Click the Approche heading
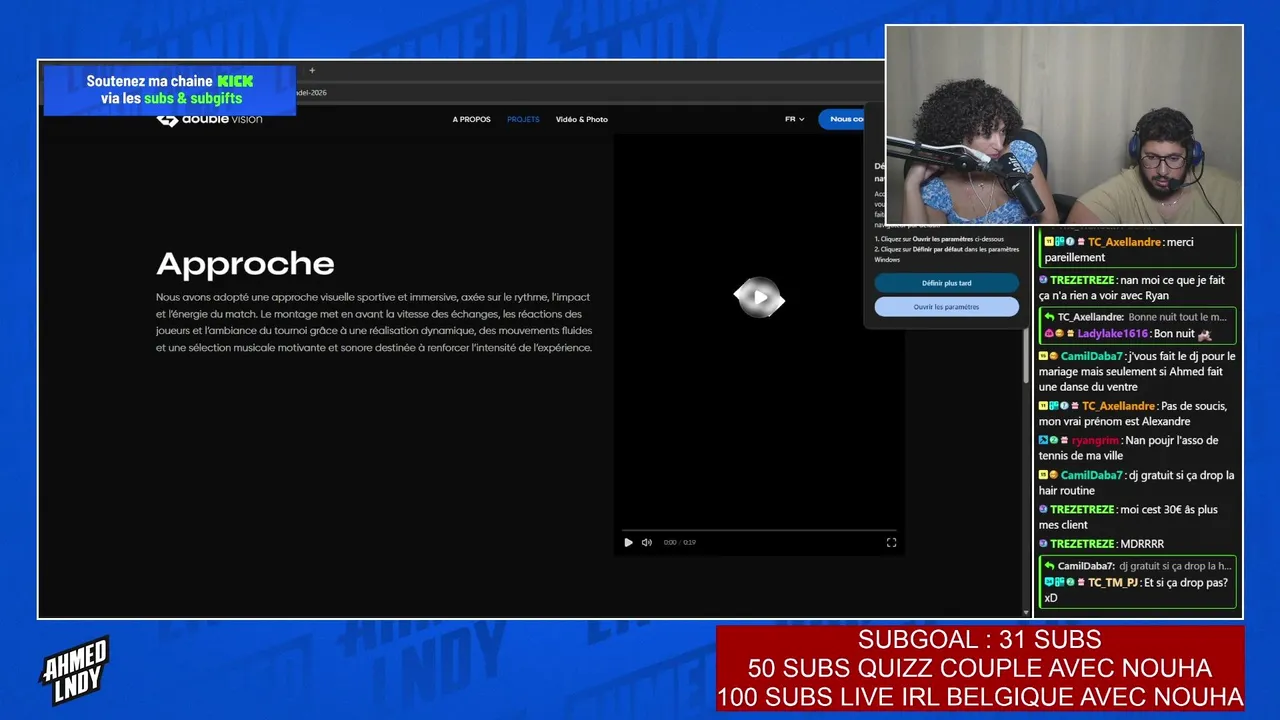 (x=245, y=264)
